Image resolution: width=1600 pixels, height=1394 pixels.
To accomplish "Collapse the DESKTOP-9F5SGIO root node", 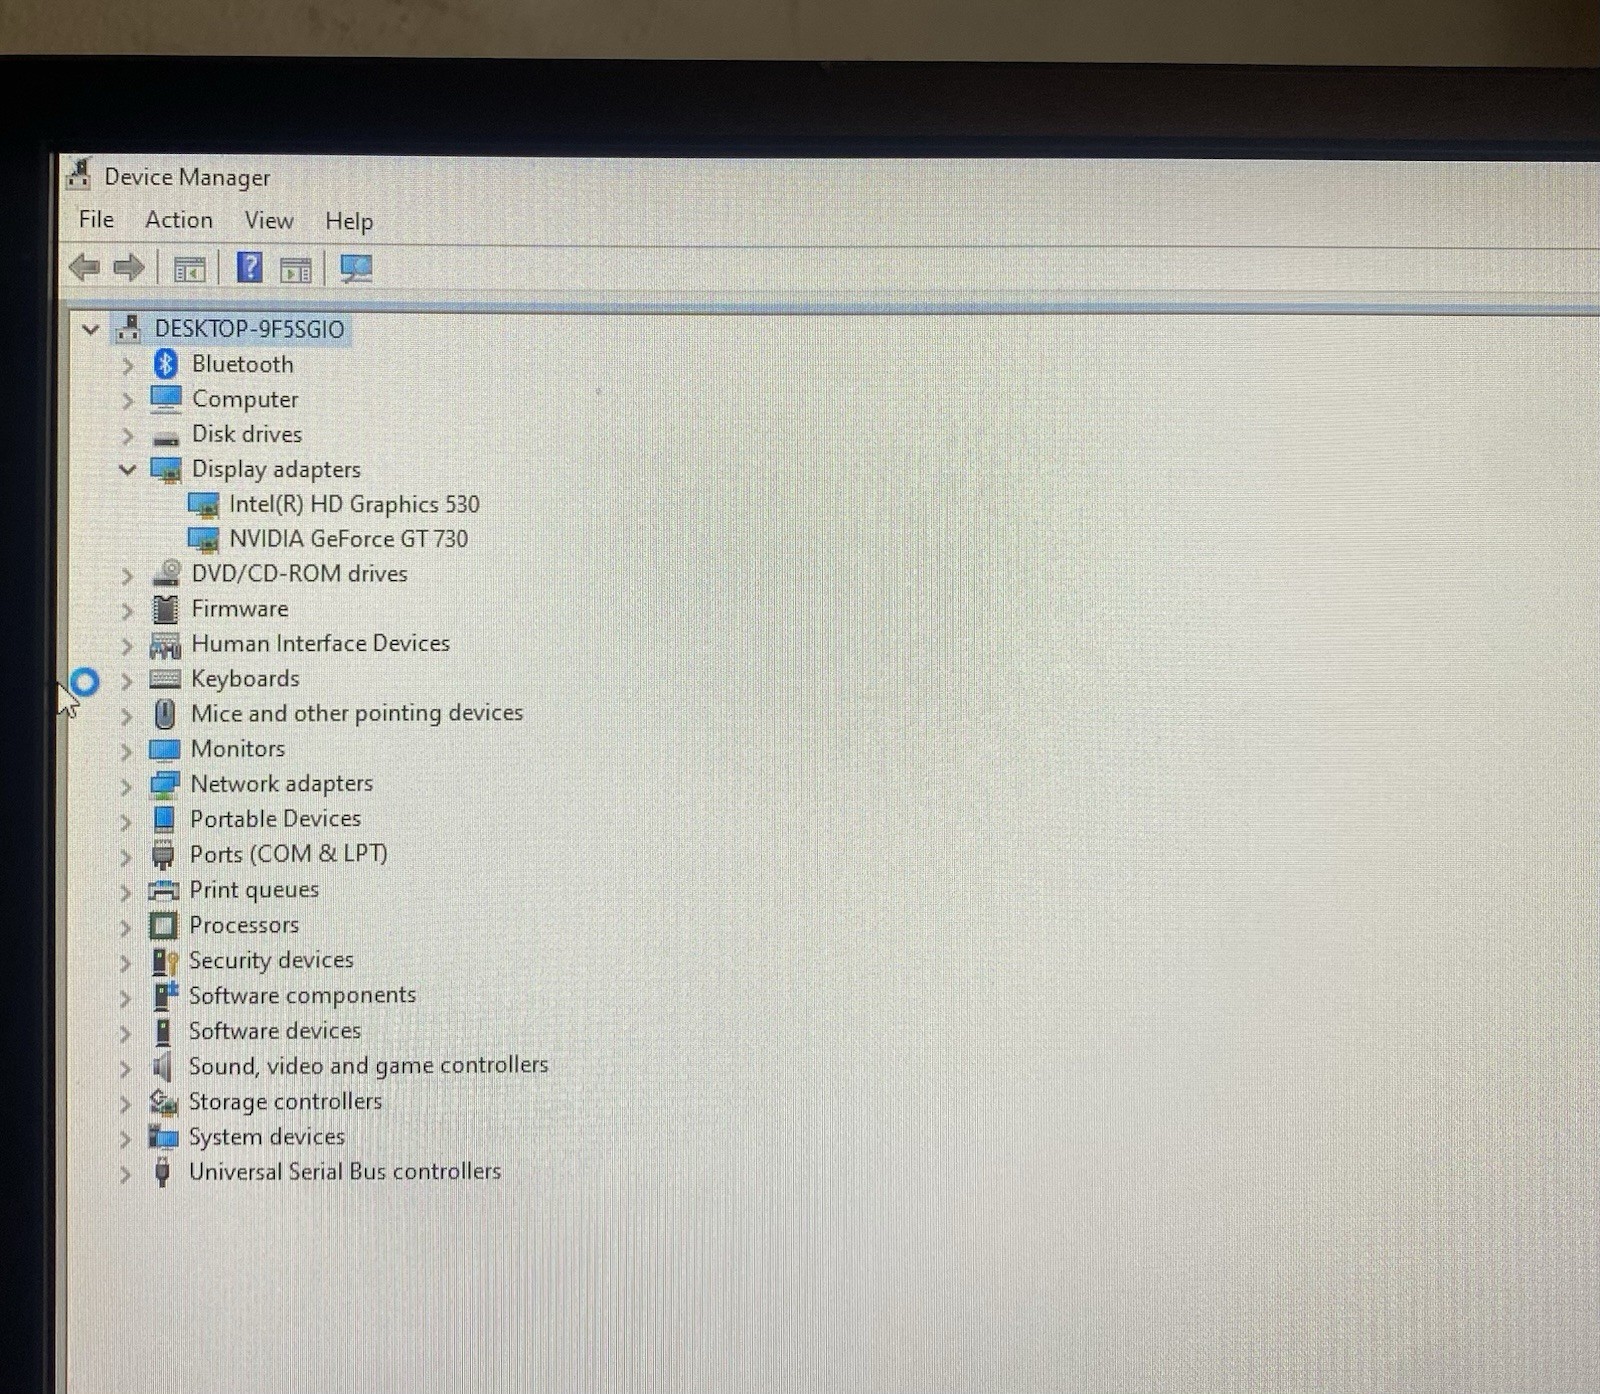I will coord(90,329).
